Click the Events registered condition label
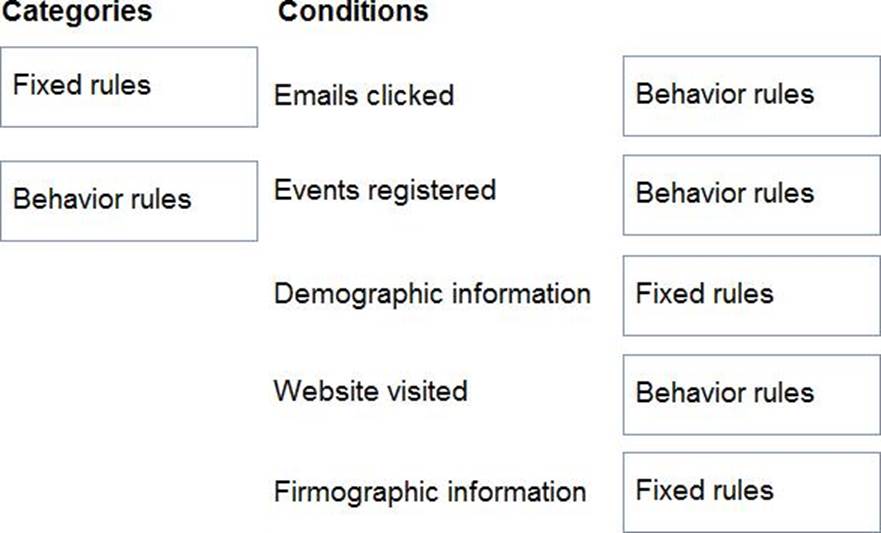Viewport: 881px width, 533px height. [x=385, y=190]
